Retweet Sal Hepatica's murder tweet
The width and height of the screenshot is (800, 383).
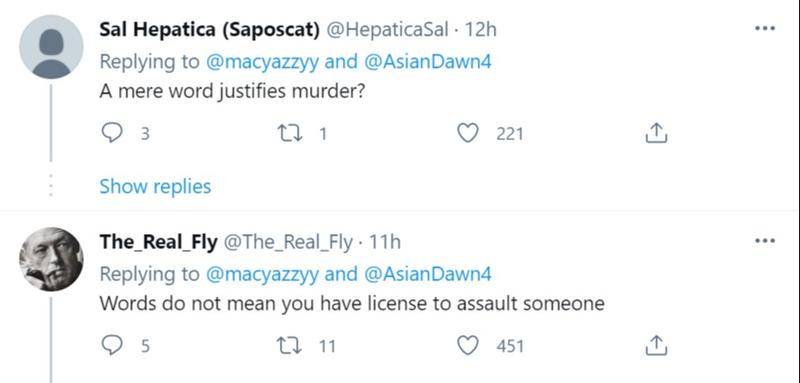[x=288, y=134]
